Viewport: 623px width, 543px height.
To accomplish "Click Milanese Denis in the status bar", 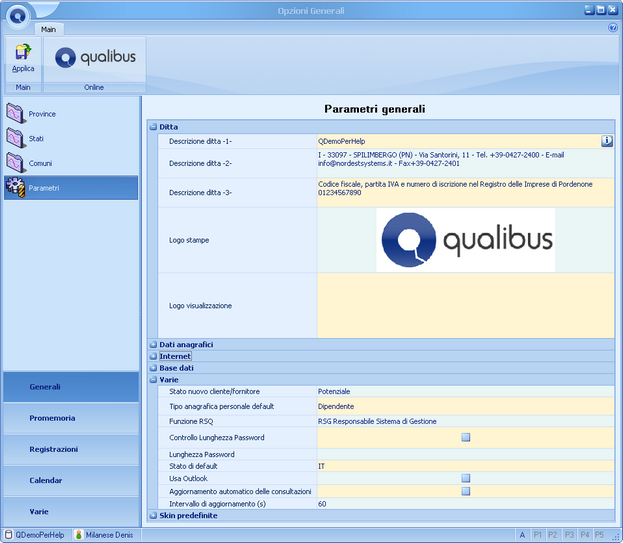I will click(x=109, y=535).
